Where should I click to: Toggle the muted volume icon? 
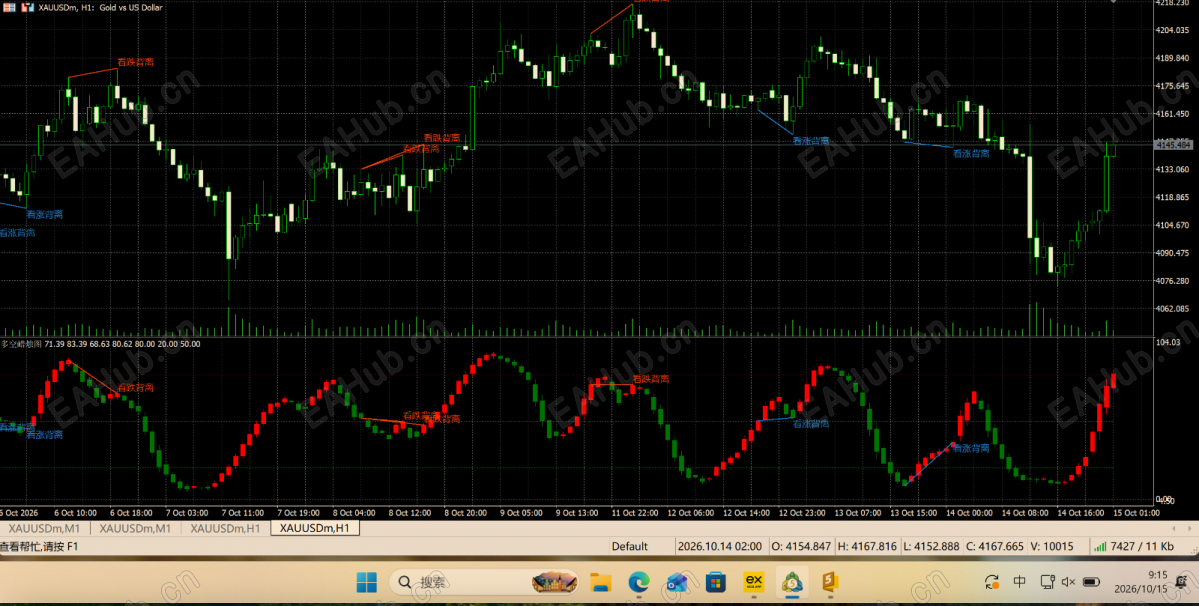tap(1069, 582)
